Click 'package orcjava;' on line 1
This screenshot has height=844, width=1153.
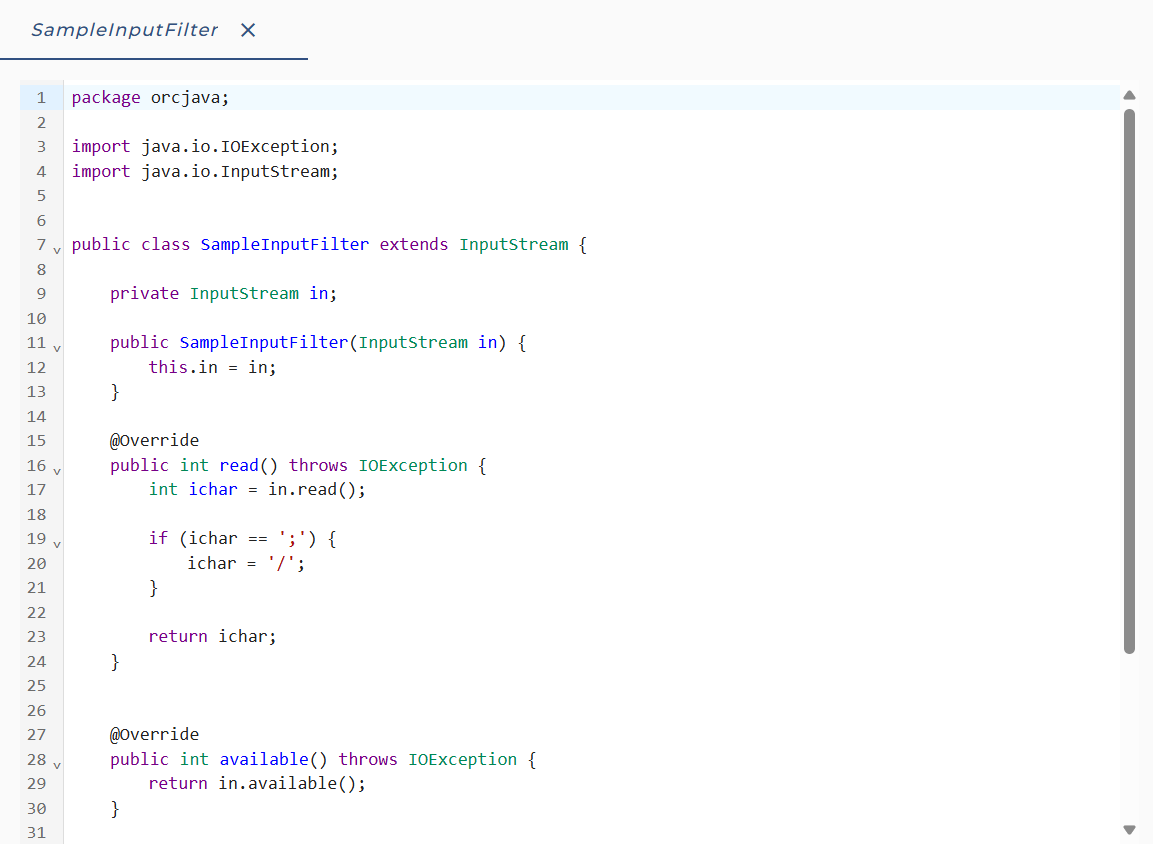tap(150, 98)
